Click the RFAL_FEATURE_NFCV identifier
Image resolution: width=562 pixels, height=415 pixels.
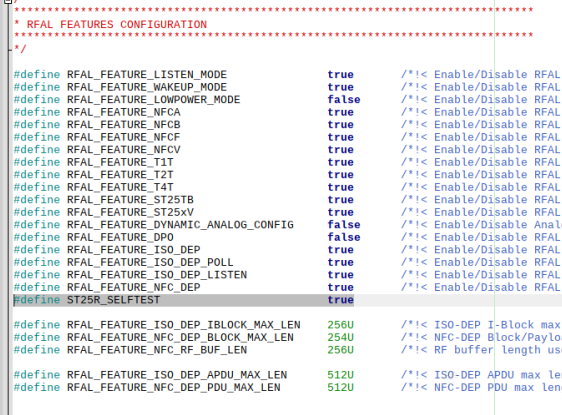click(124, 149)
